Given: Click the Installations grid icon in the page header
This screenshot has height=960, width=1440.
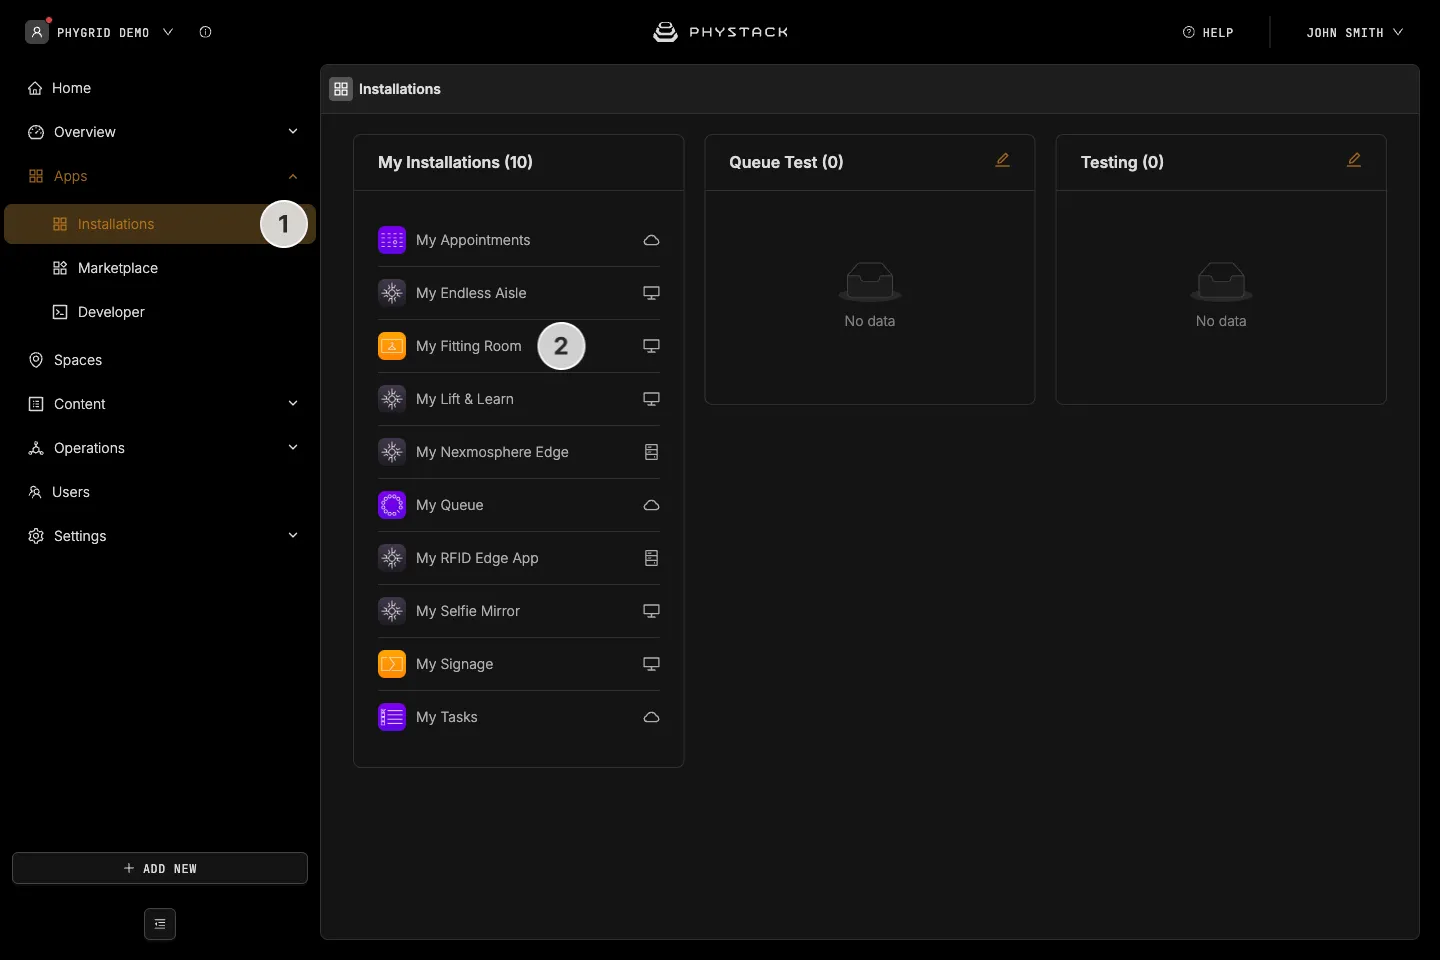Looking at the screenshot, I should coord(341,89).
